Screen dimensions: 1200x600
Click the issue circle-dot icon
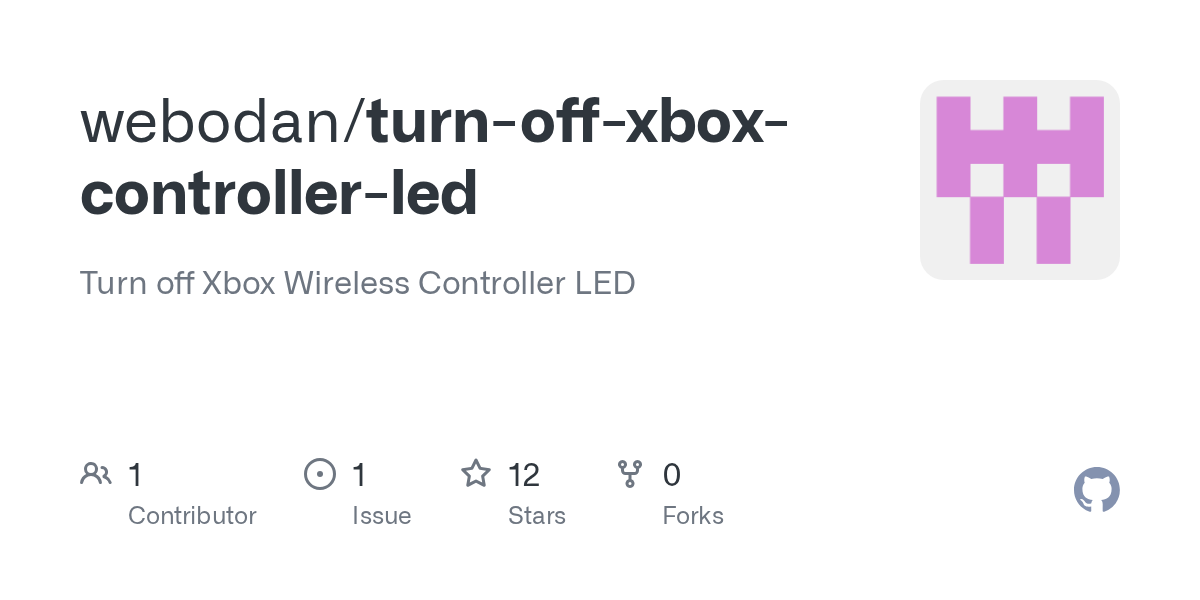coord(319,474)
